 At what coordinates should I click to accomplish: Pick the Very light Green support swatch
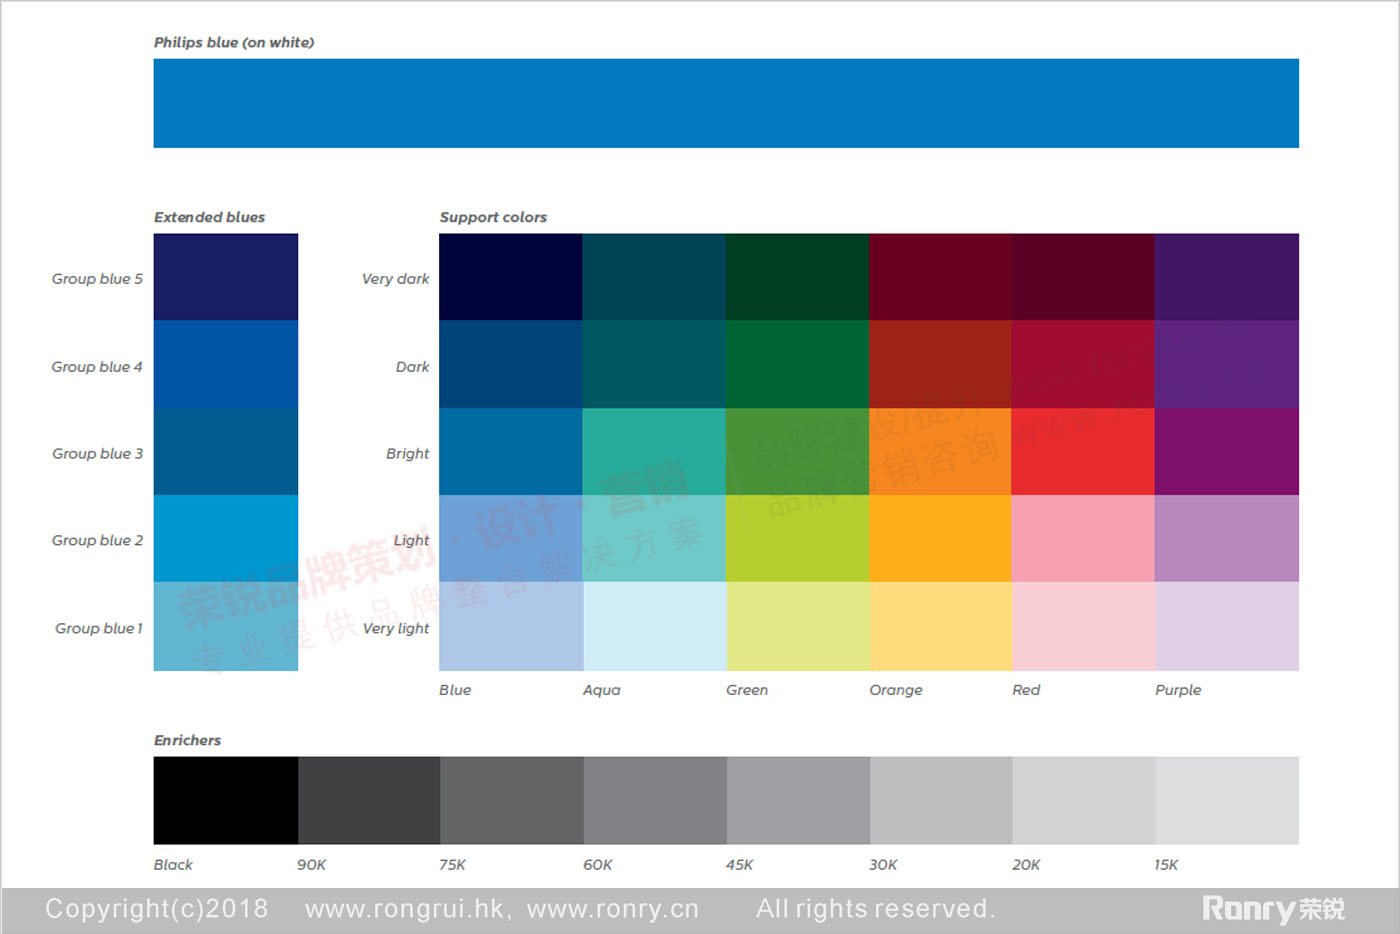pyautogui.click(x=798, y=626)
